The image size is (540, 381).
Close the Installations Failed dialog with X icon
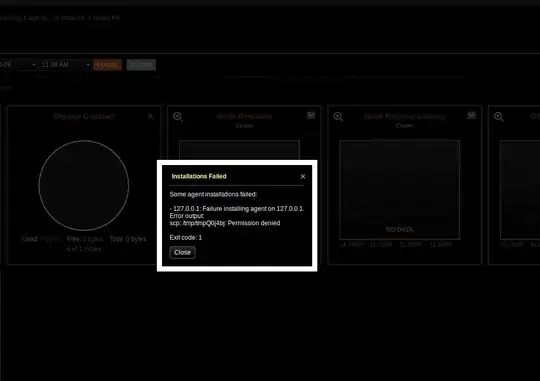click(x=303, y=176)
